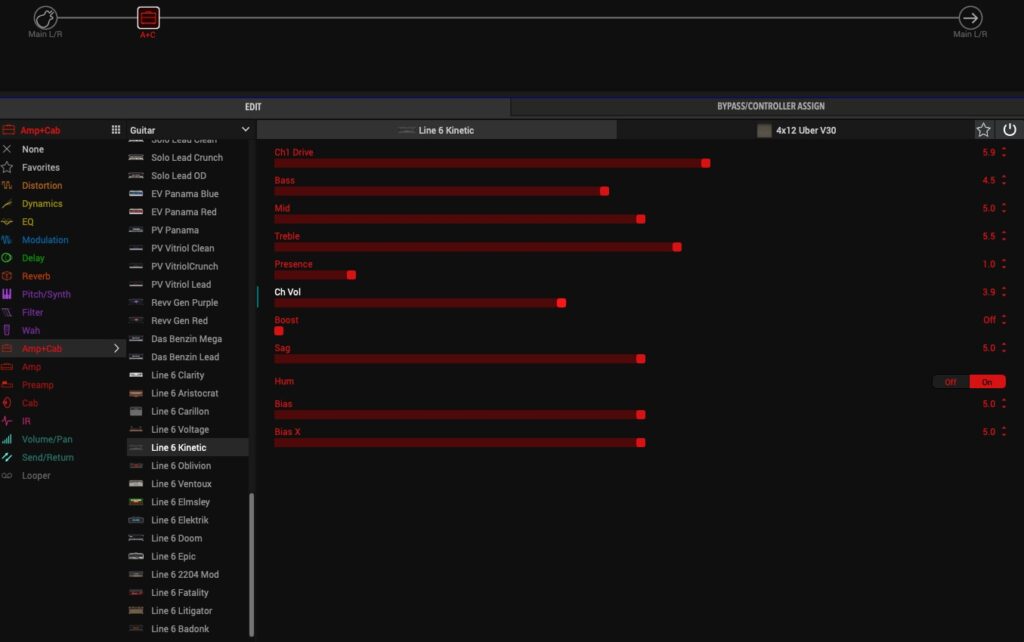This screenshot has height=642, width=1024.
Task: Select the Reverb category
Action: point(36,276)
